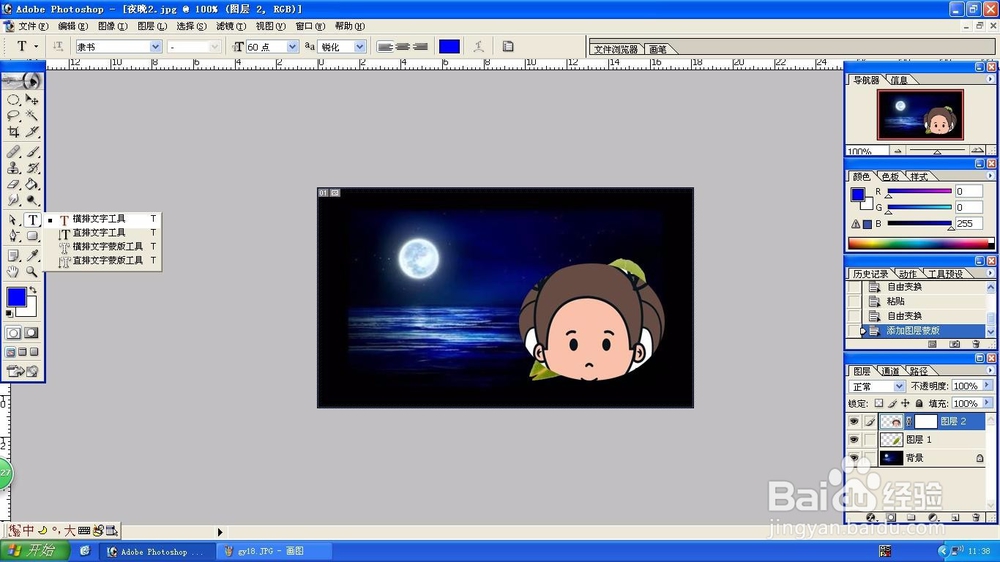Open font size dropdown 60 点
The height and width of the screenshot is (562, 1000).
291,47
